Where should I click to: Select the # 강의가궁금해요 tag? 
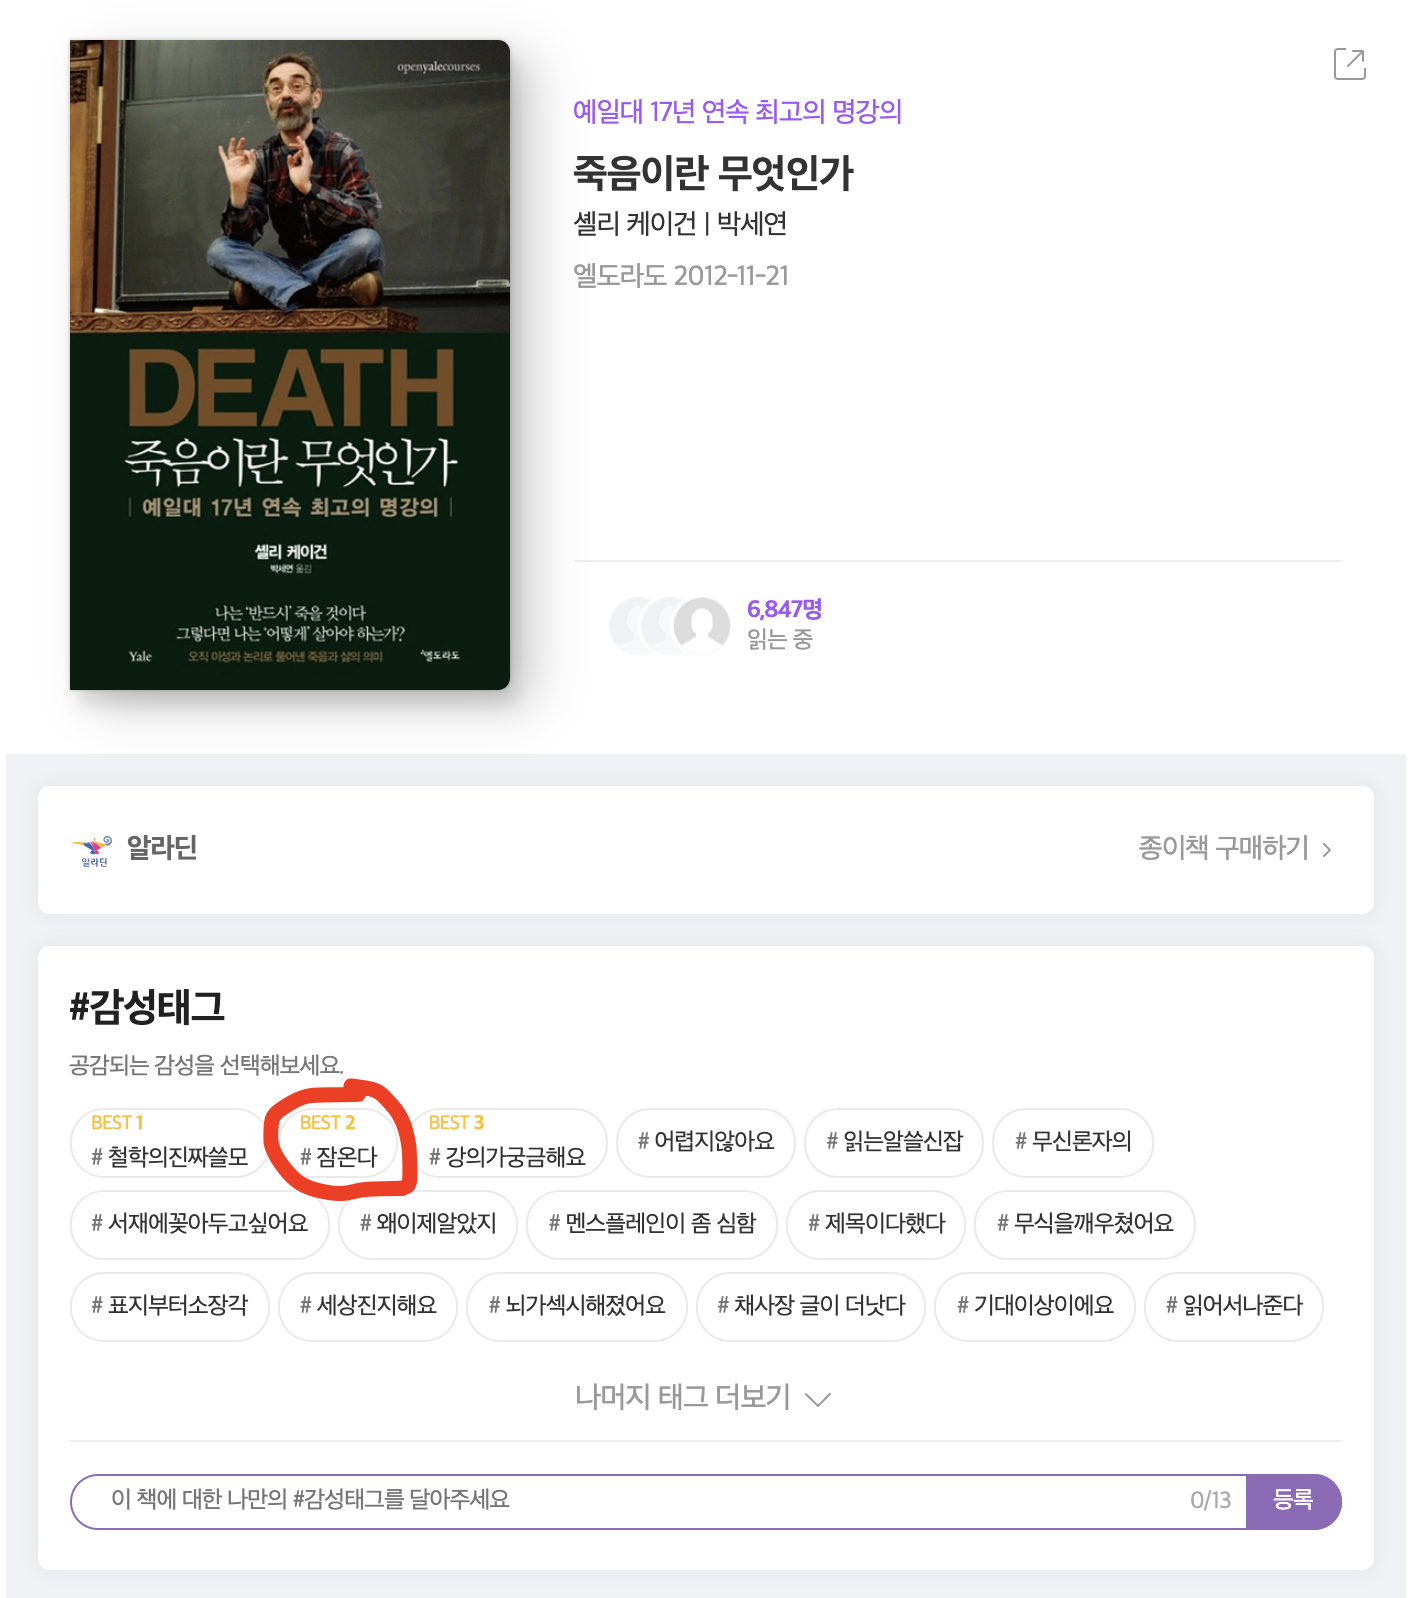(507, 1143)
